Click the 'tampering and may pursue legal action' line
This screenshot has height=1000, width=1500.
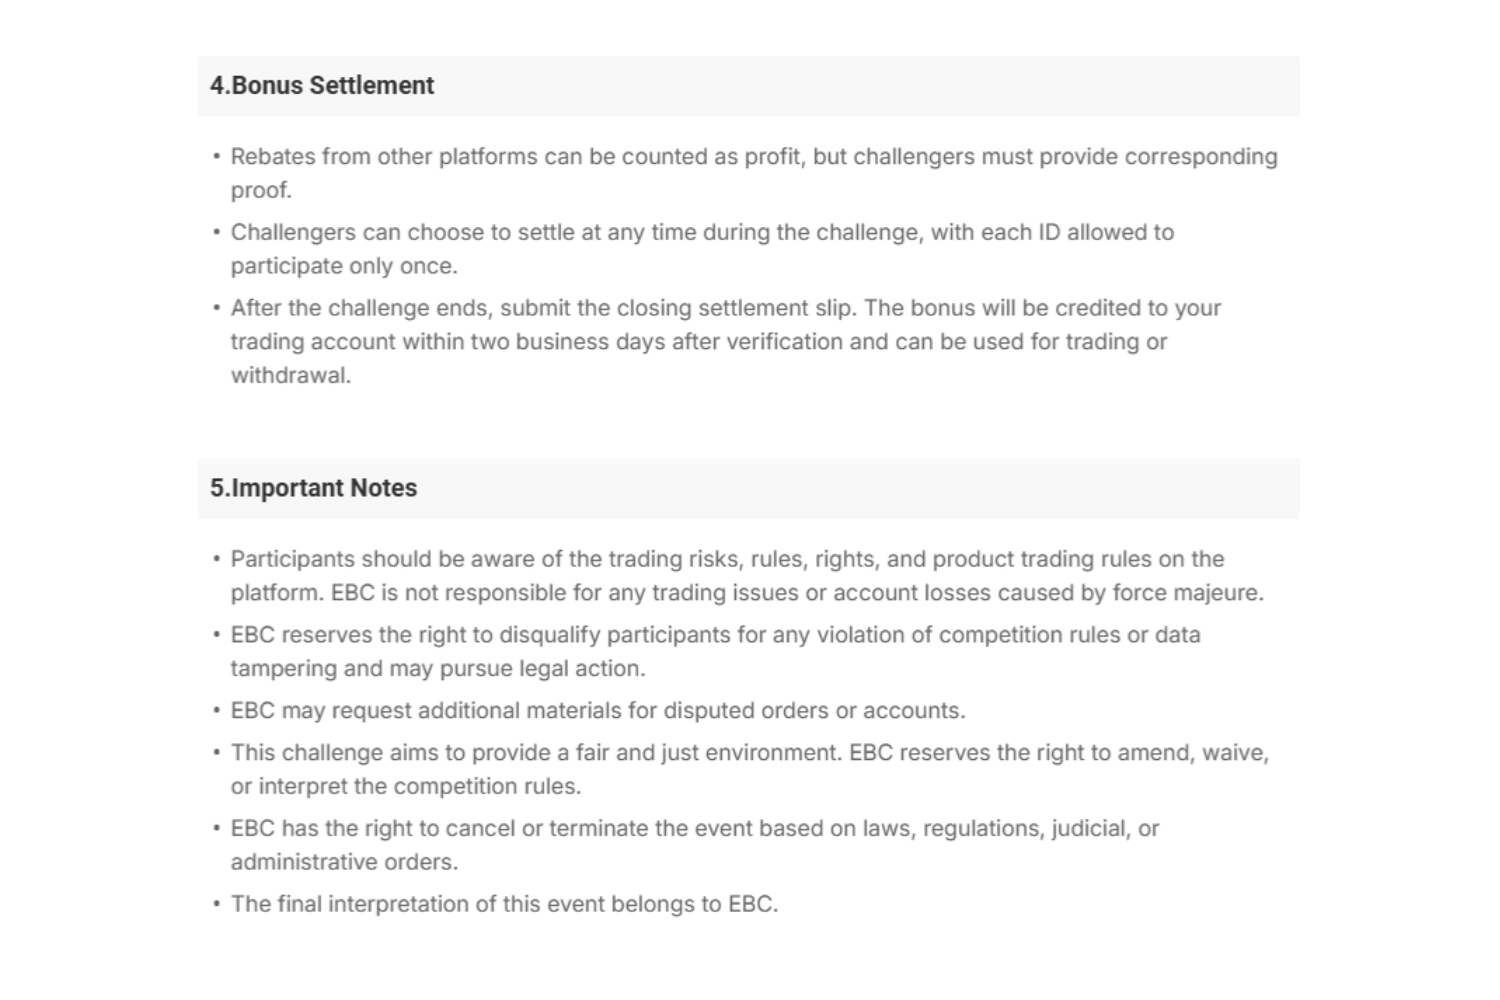click(x=437, y=669)
